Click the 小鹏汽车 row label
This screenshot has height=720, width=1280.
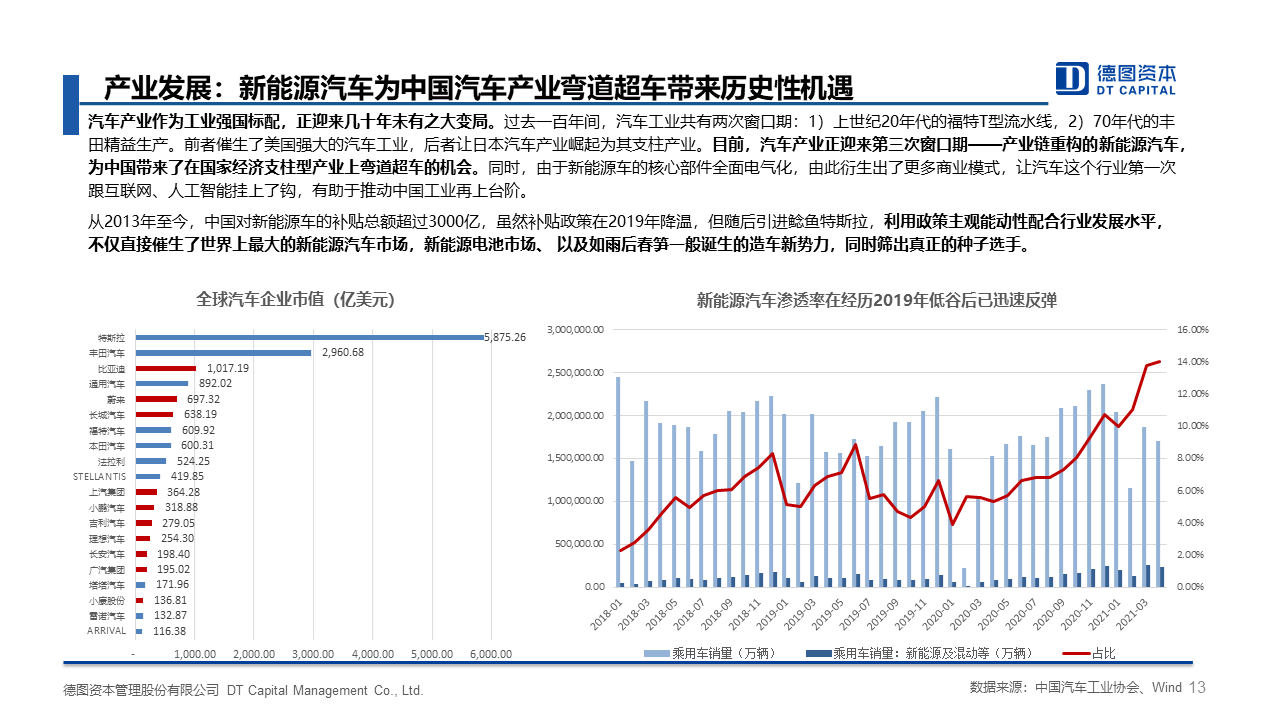106,508
